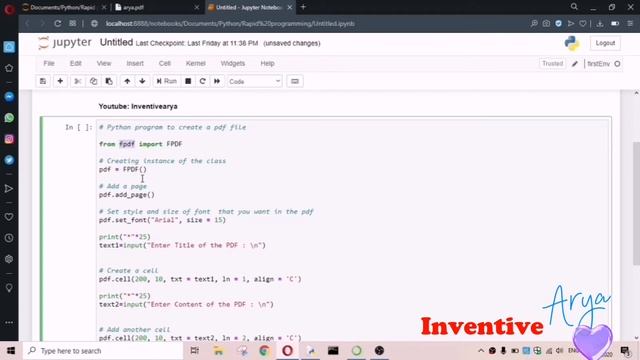The image size is (640, 360).
Task: Open downloads from the address bar
Action: 600,23
